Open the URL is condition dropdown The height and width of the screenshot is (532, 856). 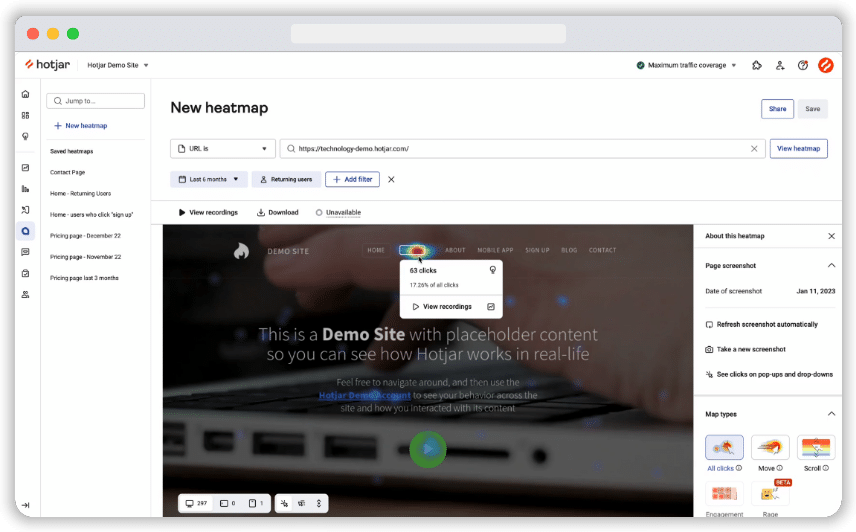pyautogui.click(x=222, y=148)
